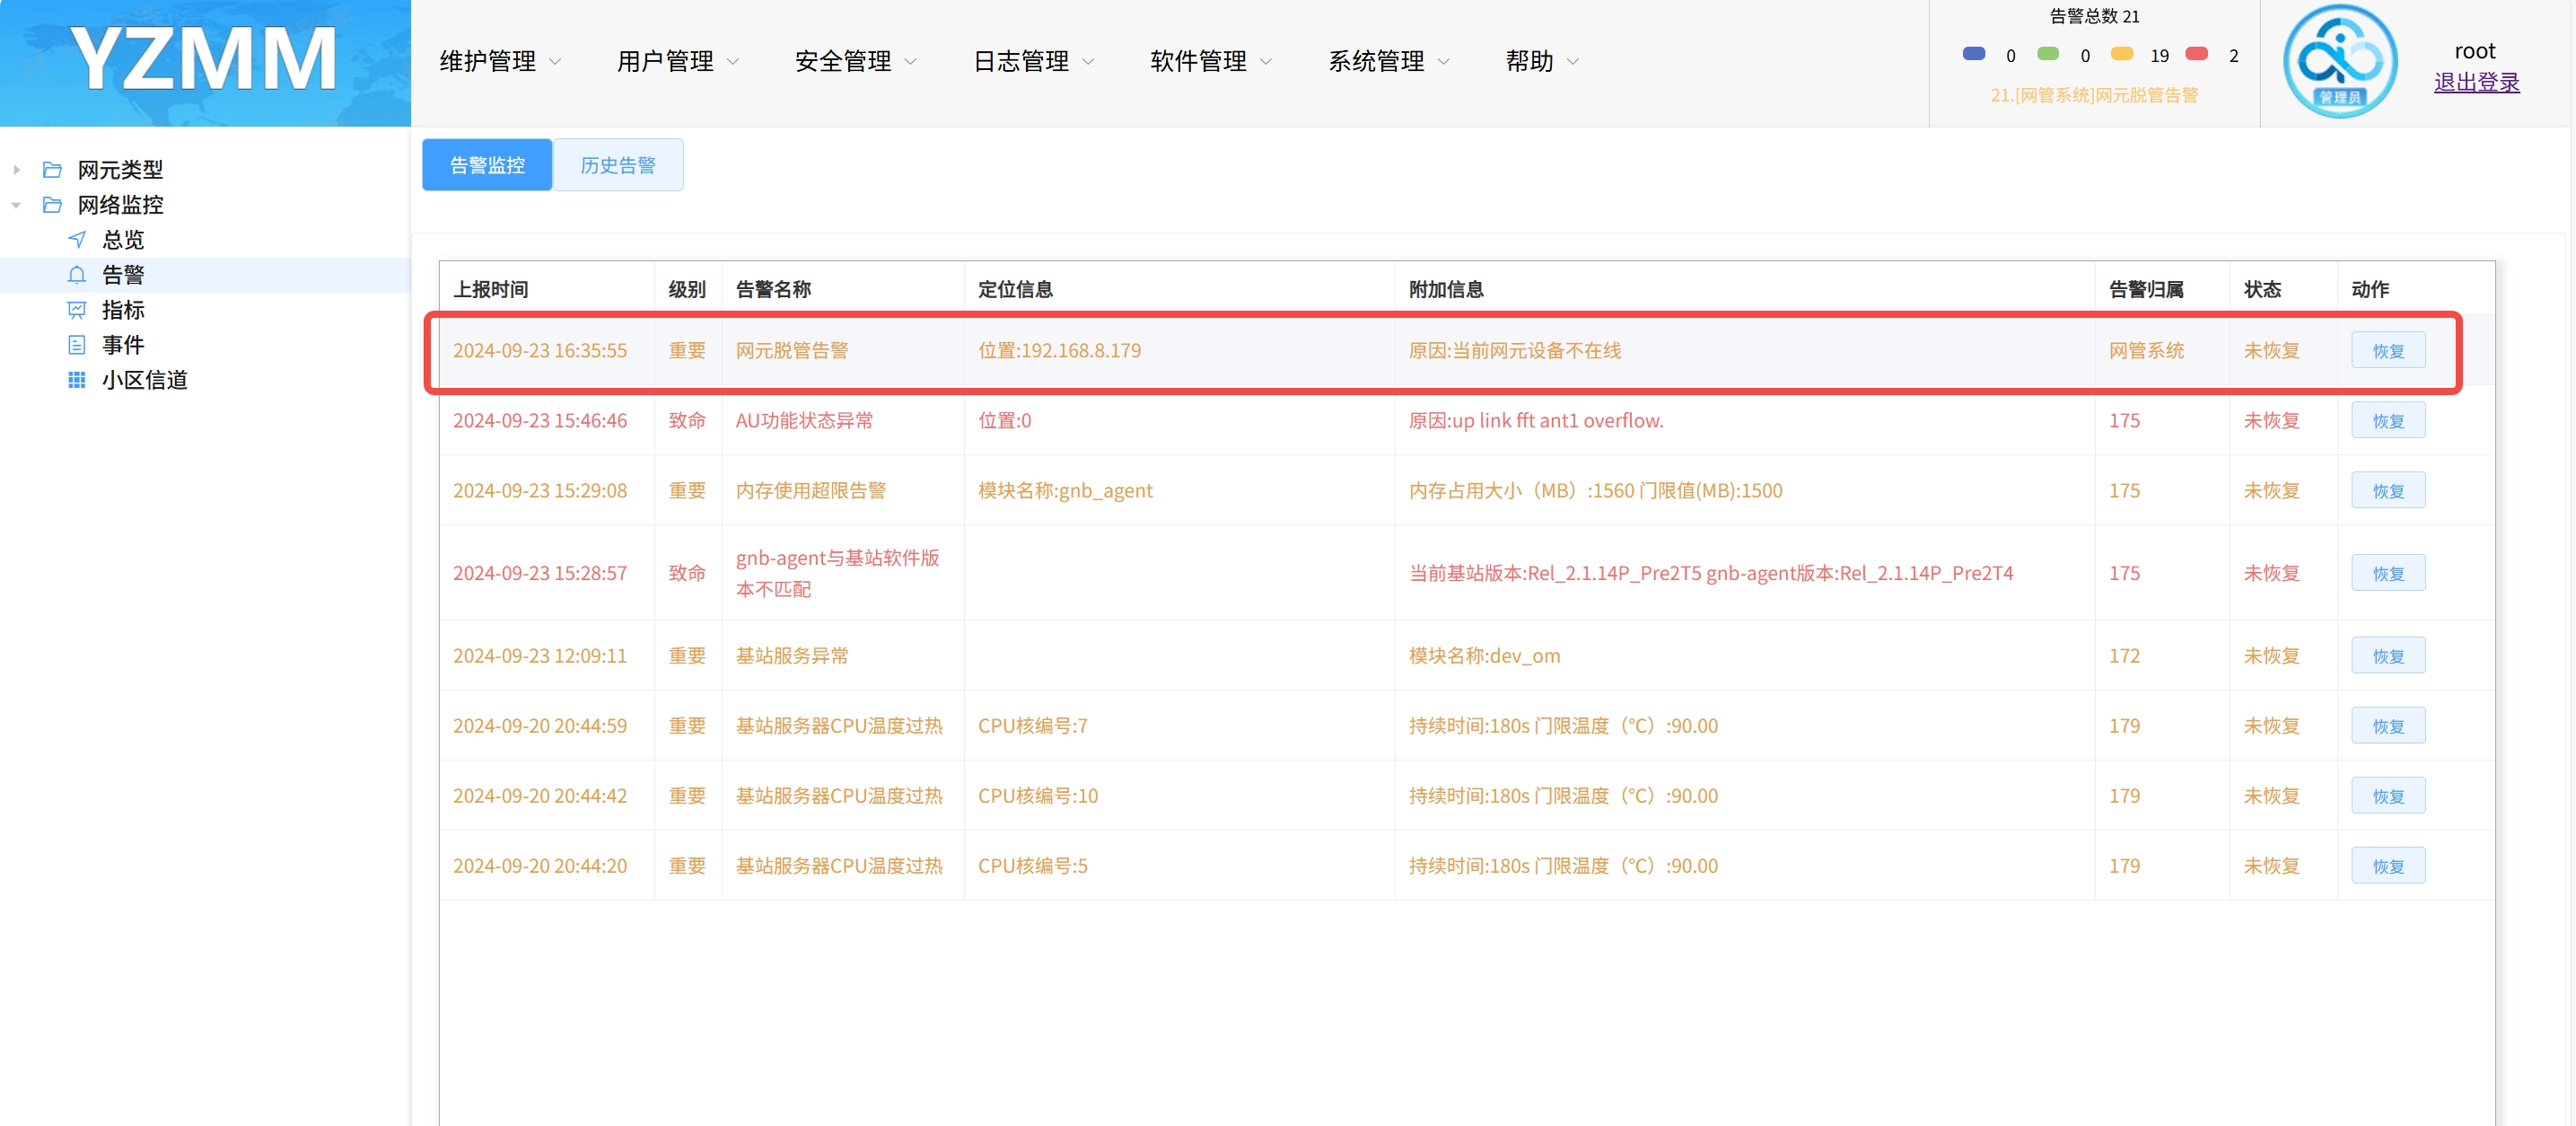The height and width of the screenshot is (1126, 2576).
Task: Click the 退出登录 logout link
Action: click(x=2476, y=82)
